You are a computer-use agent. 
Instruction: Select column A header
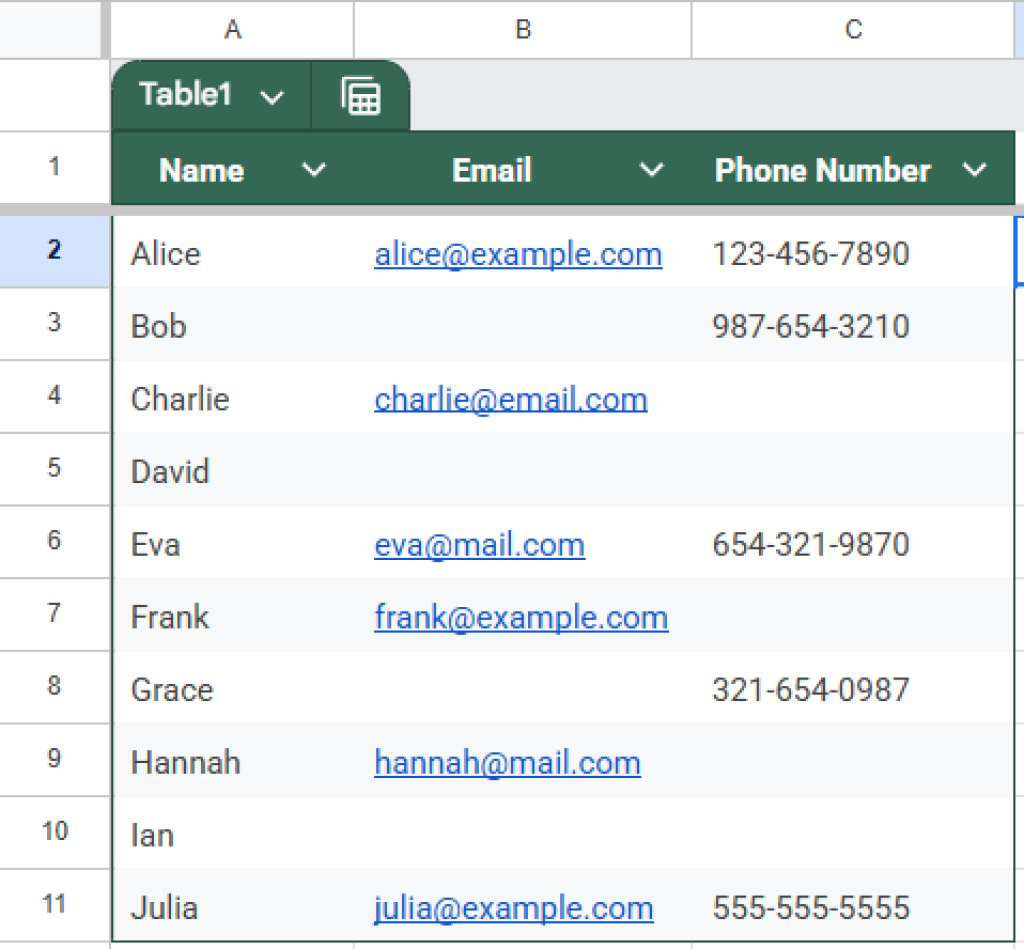click(x=232, y=30)
